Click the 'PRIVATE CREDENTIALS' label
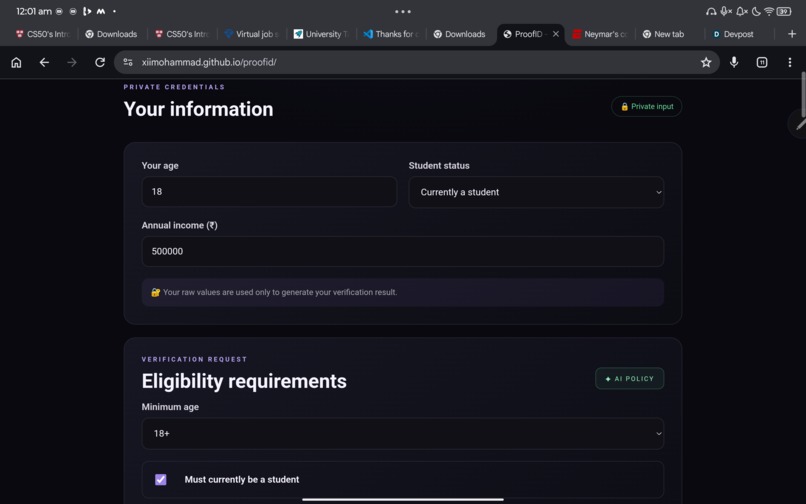Viewport: 806px width, 504px height. 174,87
